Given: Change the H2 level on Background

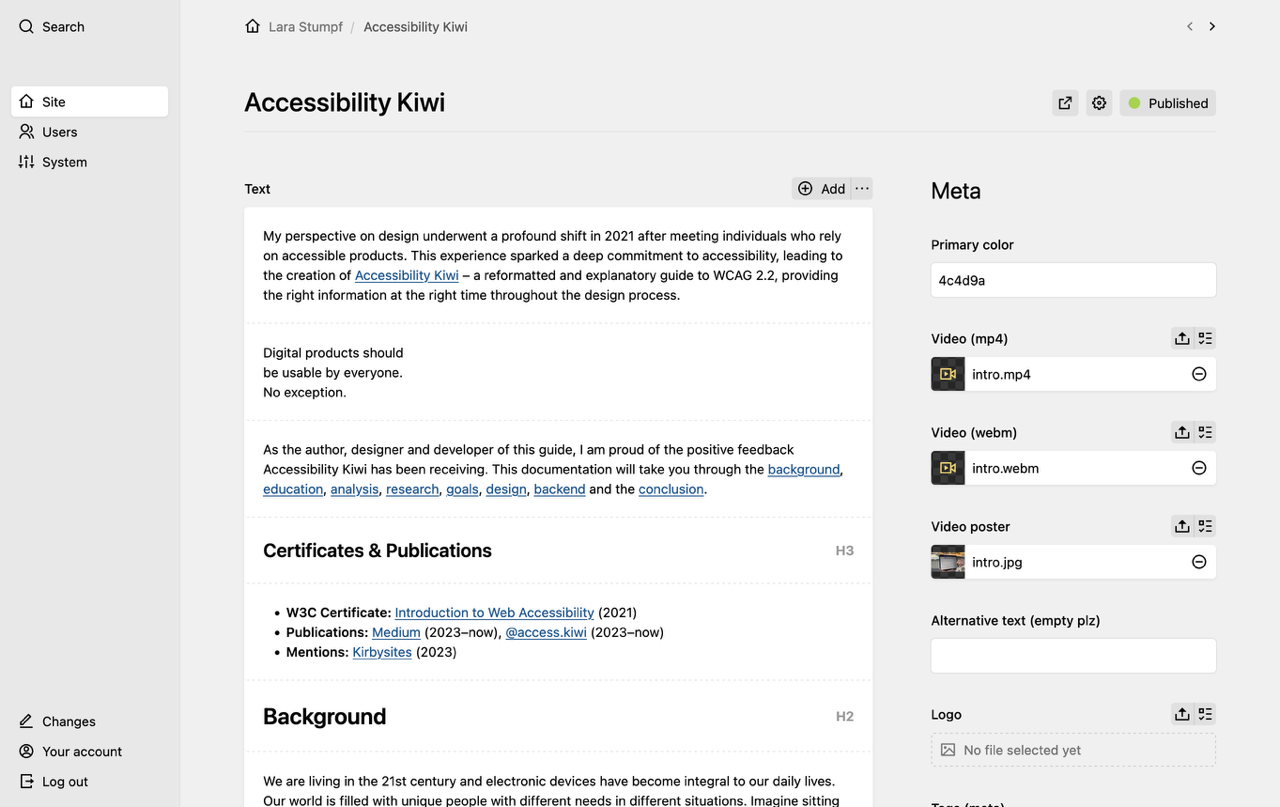Looking at the screenshot, I should (845, 717).
